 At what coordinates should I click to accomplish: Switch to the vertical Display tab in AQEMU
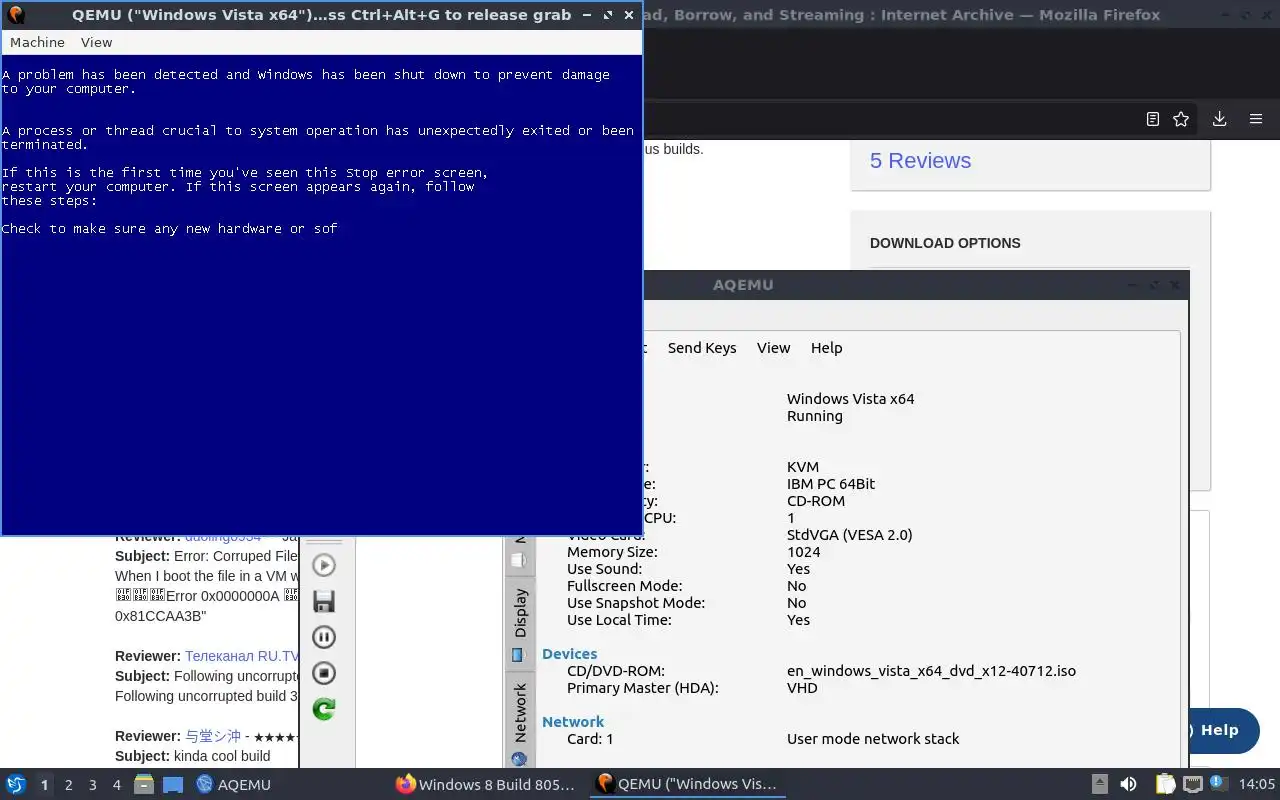(520, 622)
